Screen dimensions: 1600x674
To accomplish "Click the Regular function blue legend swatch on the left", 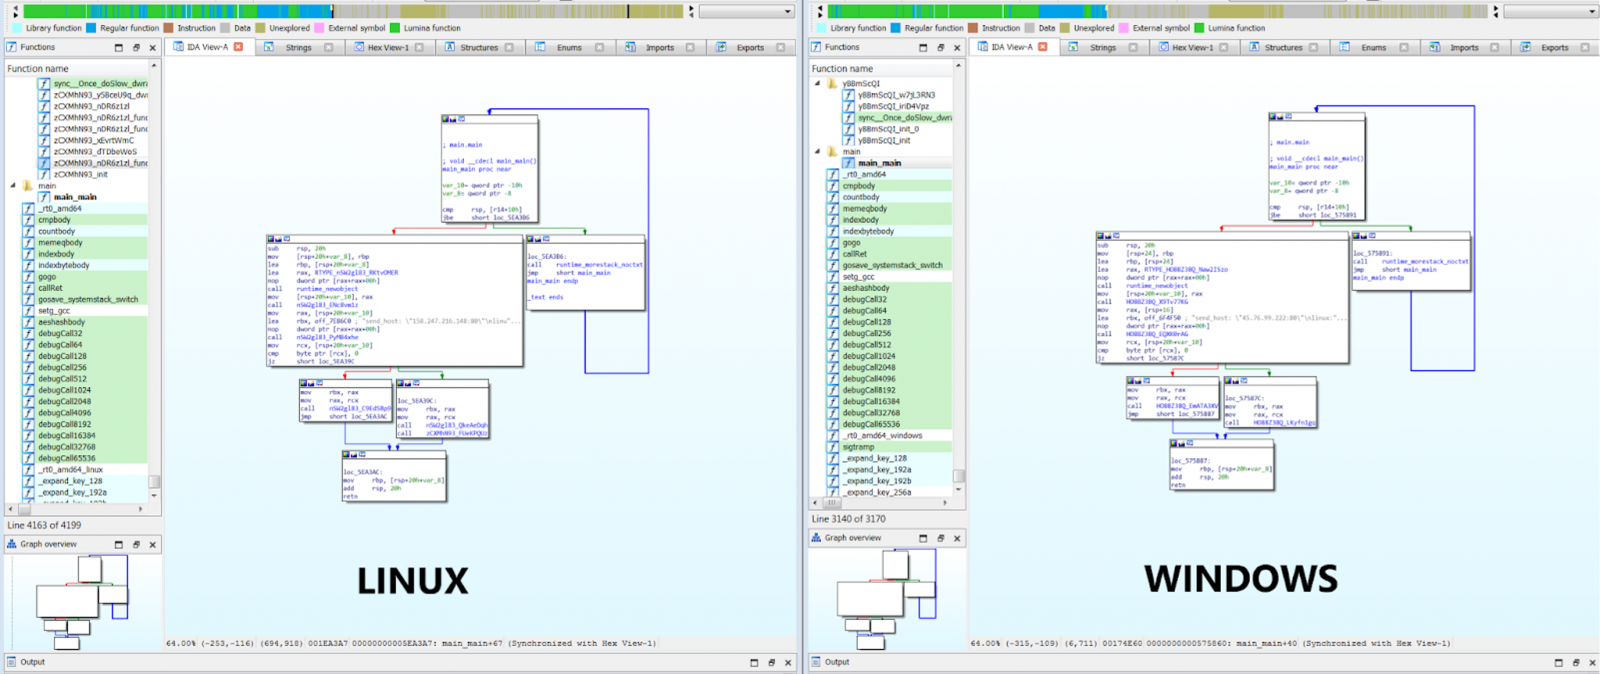I will (x=92, y=28).
